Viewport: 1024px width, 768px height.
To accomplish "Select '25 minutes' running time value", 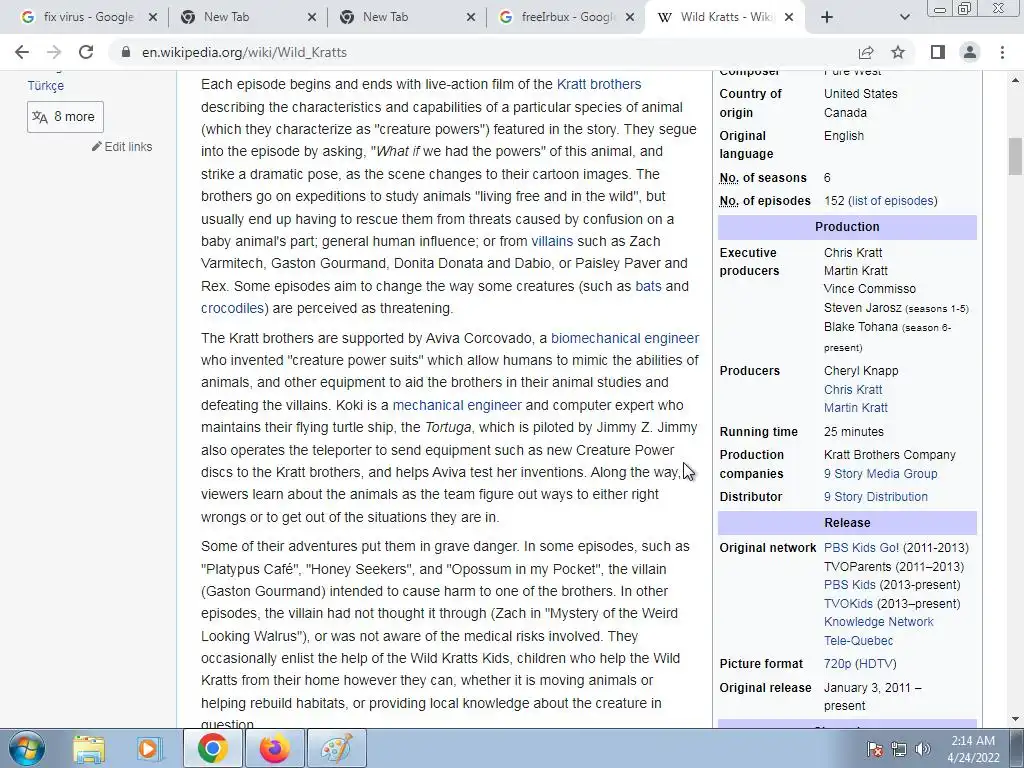I will (854, 432).
